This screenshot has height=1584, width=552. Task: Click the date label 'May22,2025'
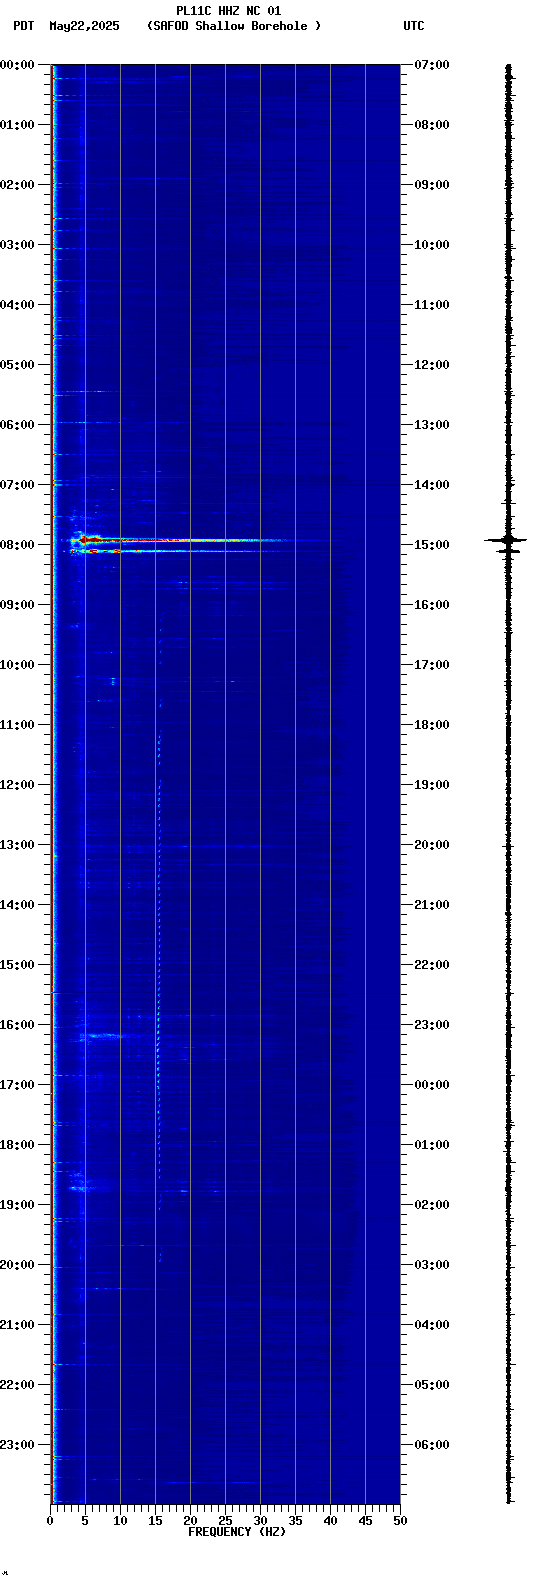click(84, 26)
